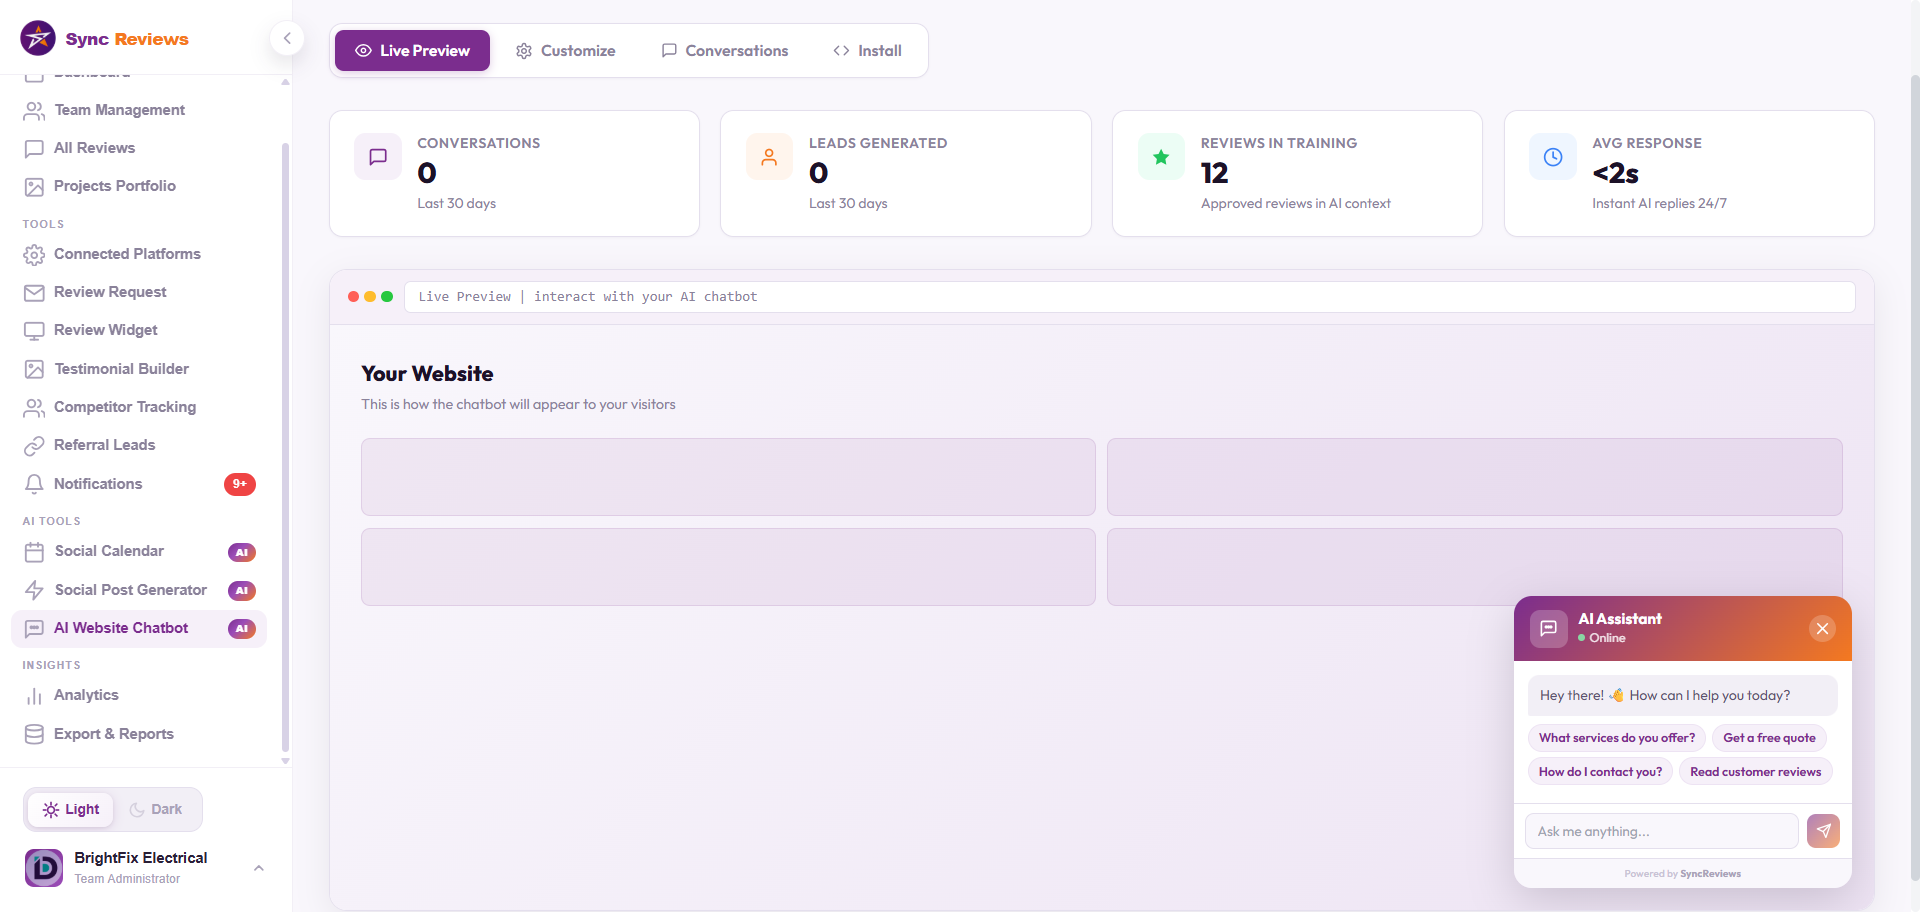The width and height of the screenshot is (1920, 912).
Task: Choose 'Read customer reviews' suggestion
Action: [1755, 772]
